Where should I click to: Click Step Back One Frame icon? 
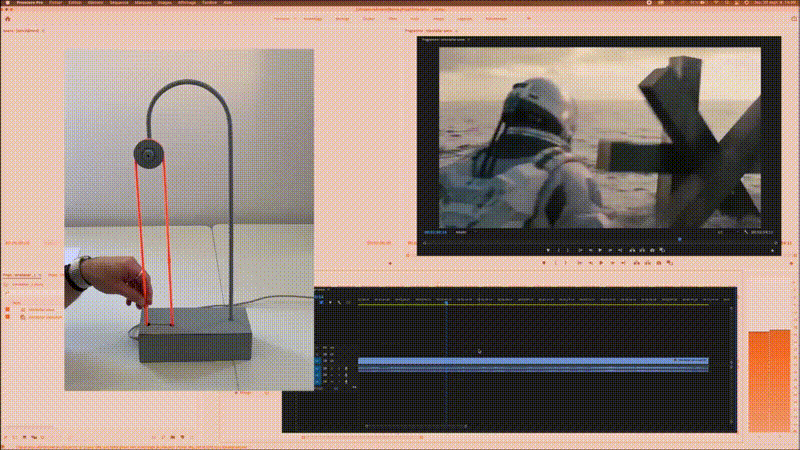click(x=589, y=250)
